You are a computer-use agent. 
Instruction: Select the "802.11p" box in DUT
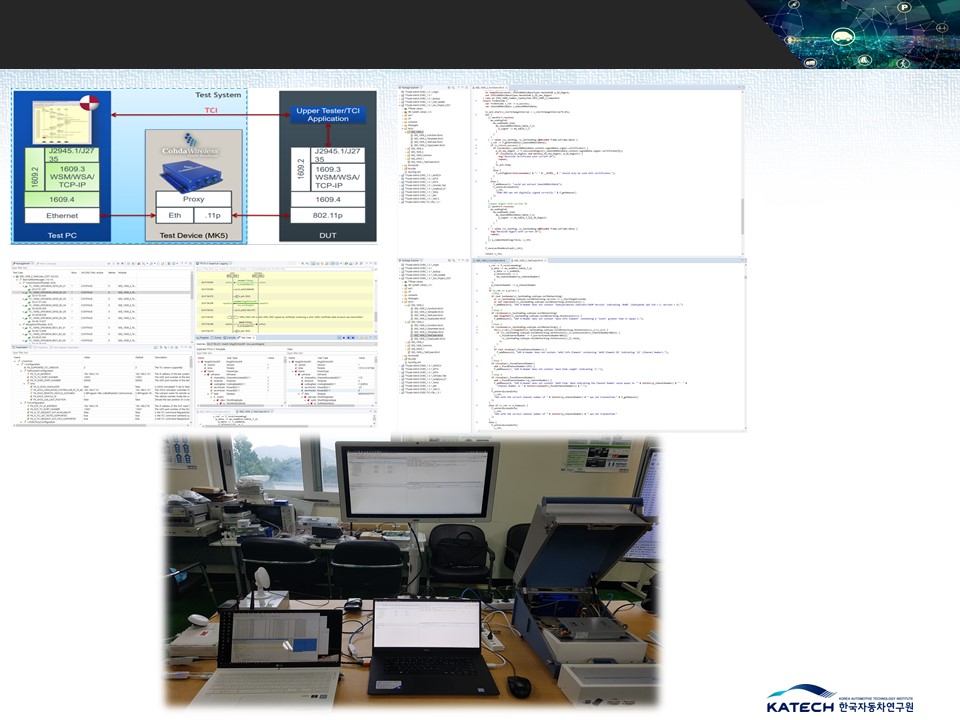(328, 216)
